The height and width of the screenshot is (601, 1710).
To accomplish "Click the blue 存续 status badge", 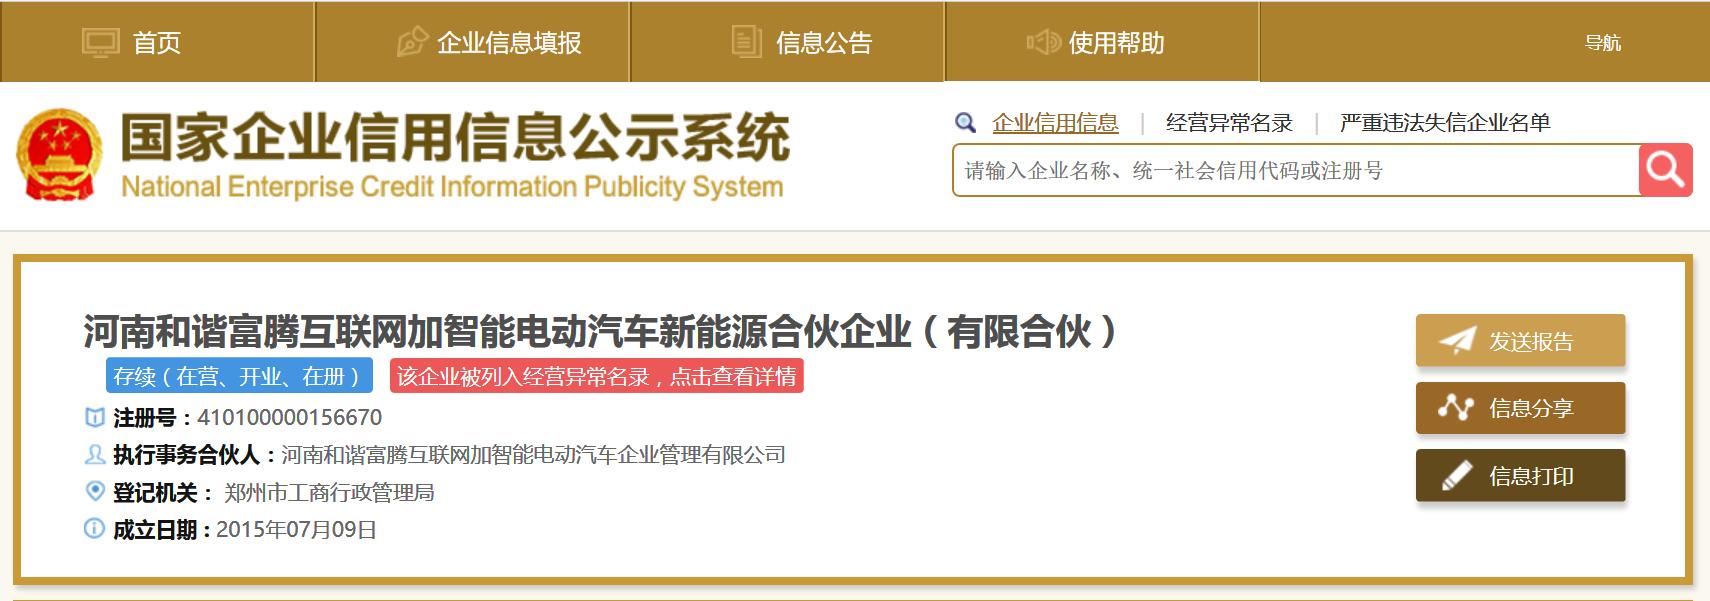I will pos(239,376).
